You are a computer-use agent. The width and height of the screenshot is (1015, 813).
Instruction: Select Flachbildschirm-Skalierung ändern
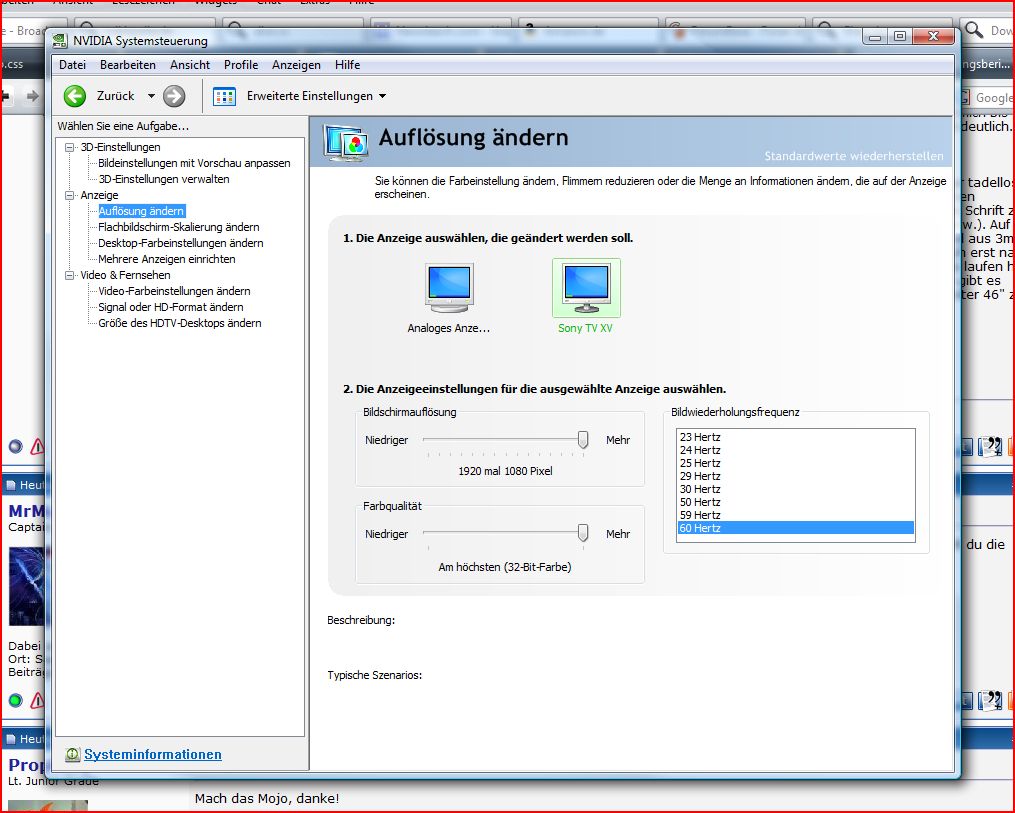(179, 227)
